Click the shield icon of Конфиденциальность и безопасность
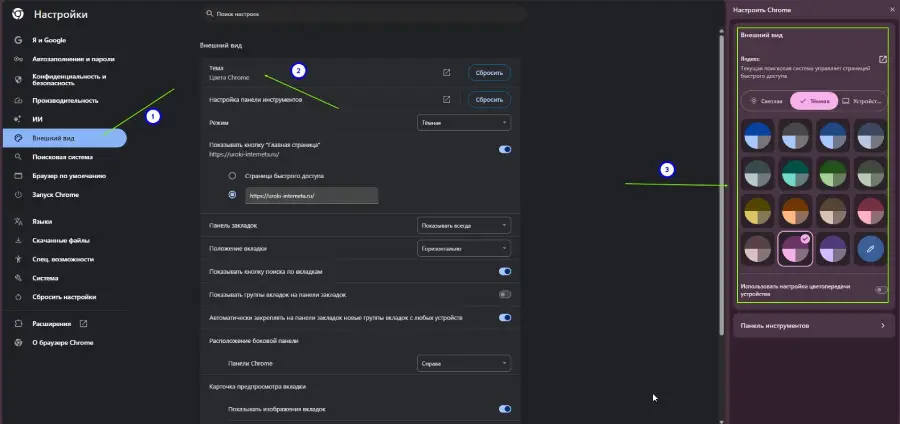The width and height of the screenshot is (900, 424). pos(18,79)
